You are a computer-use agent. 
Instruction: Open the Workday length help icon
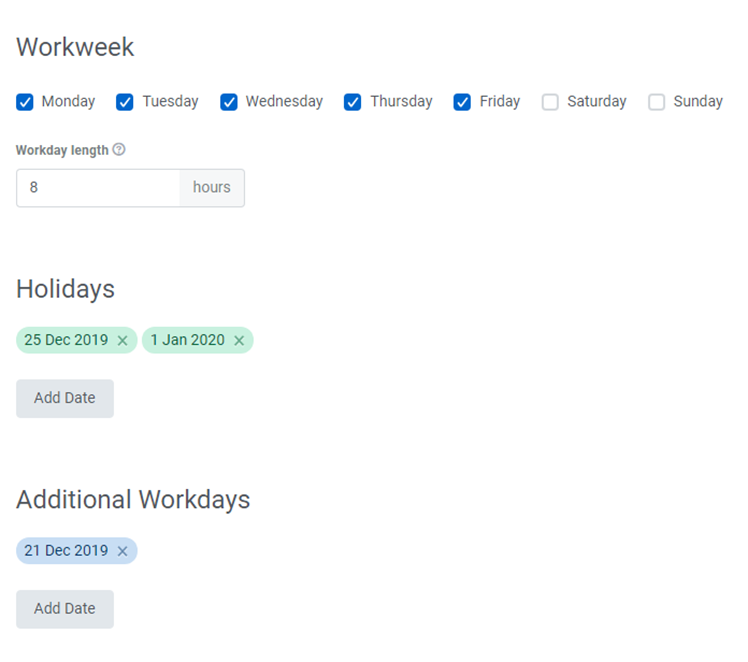(119, 150)
